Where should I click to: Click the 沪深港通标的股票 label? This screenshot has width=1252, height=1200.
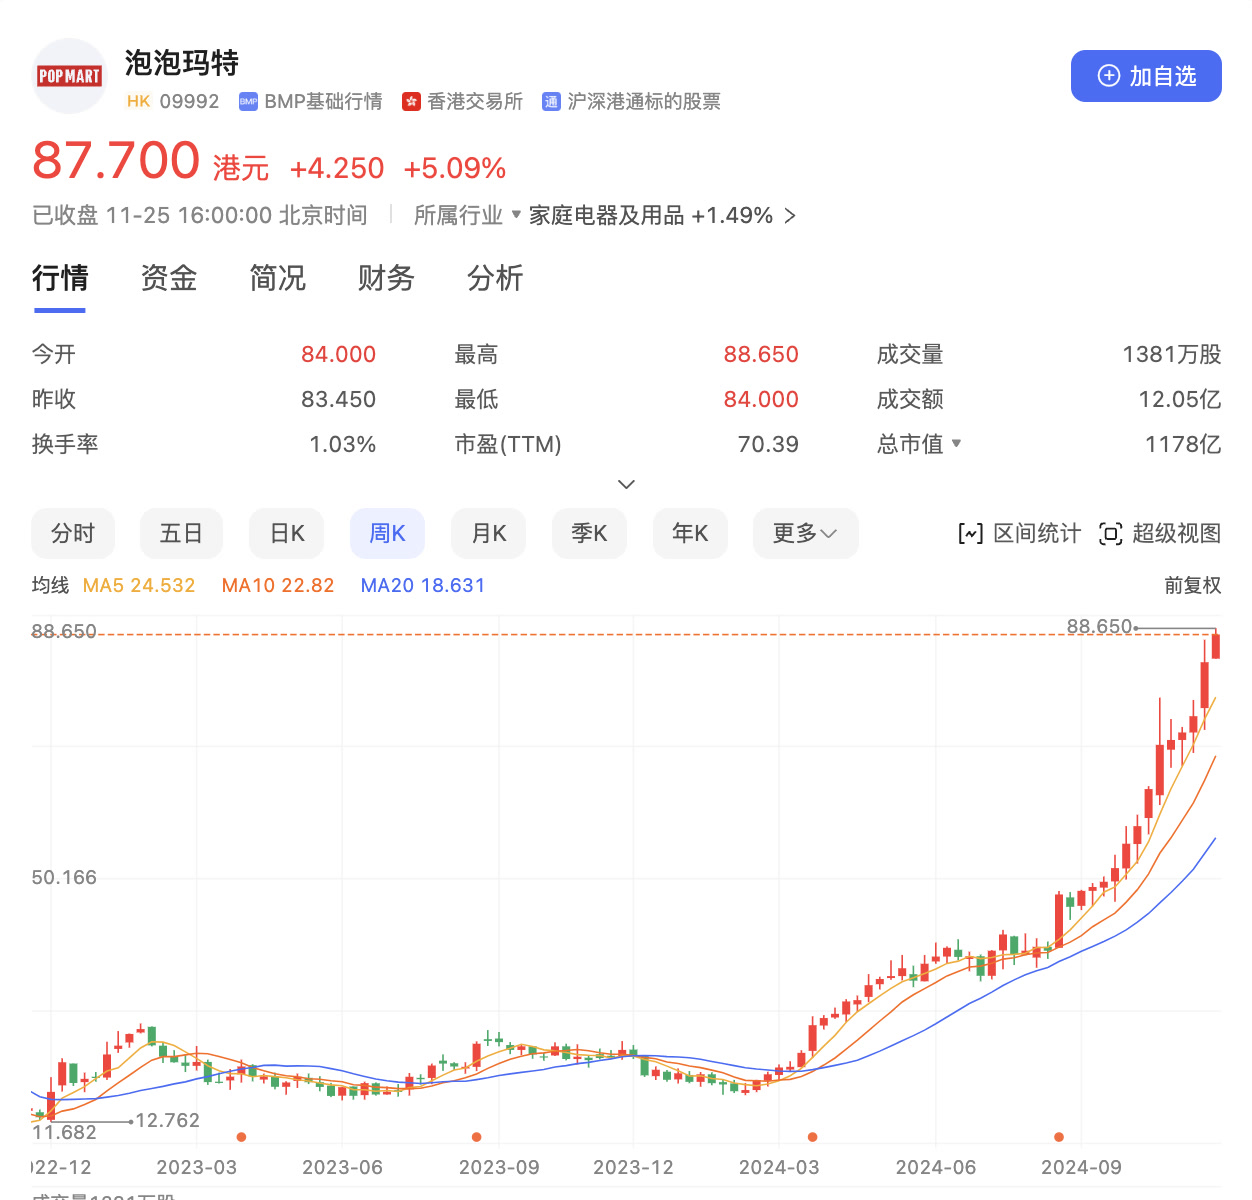(644, 102)
